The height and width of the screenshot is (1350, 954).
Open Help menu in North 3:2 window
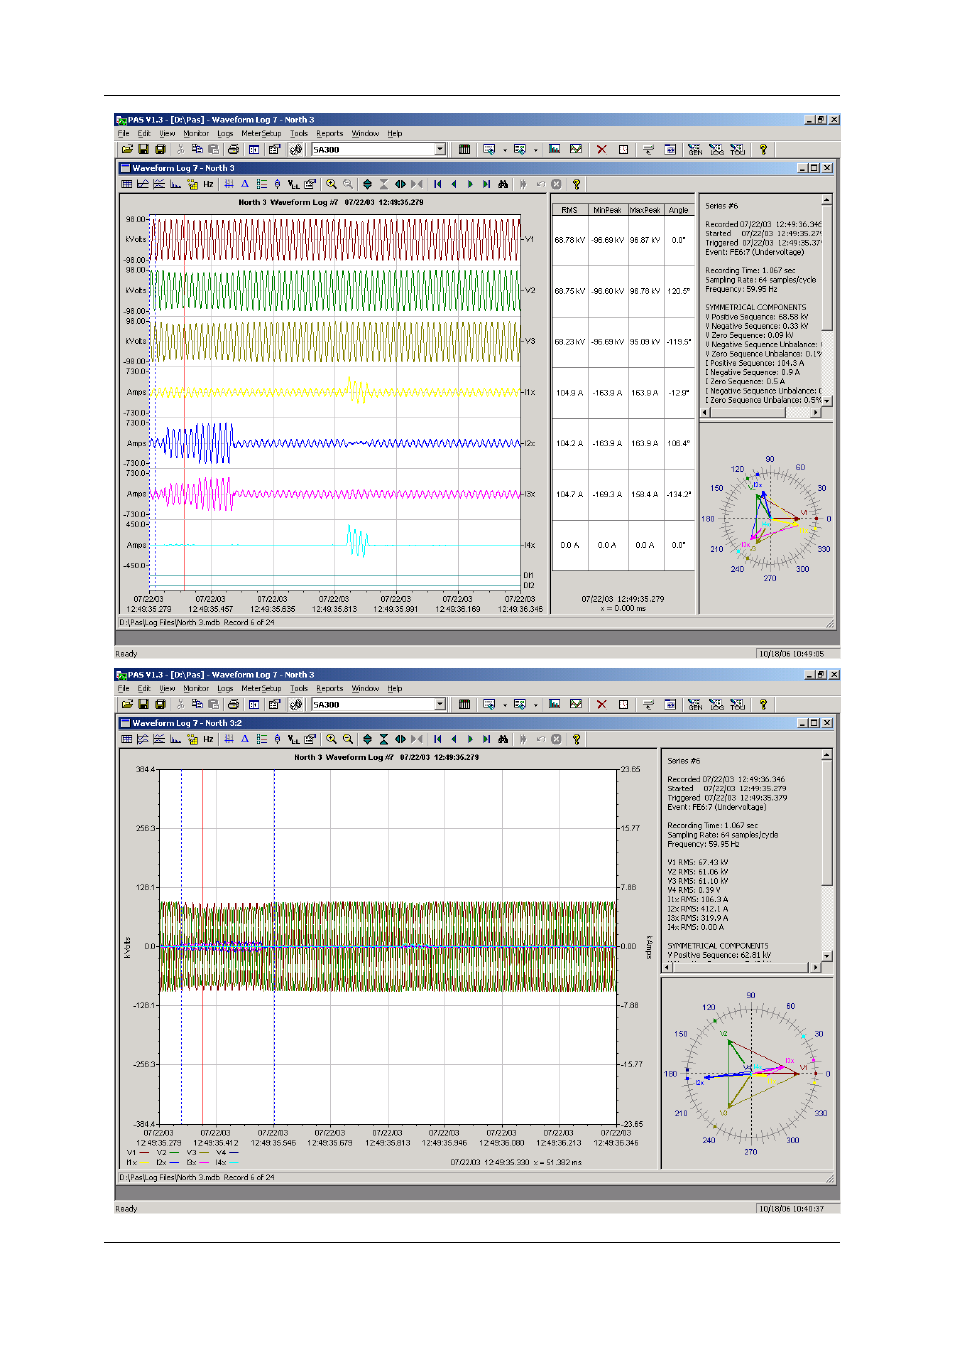395,689
